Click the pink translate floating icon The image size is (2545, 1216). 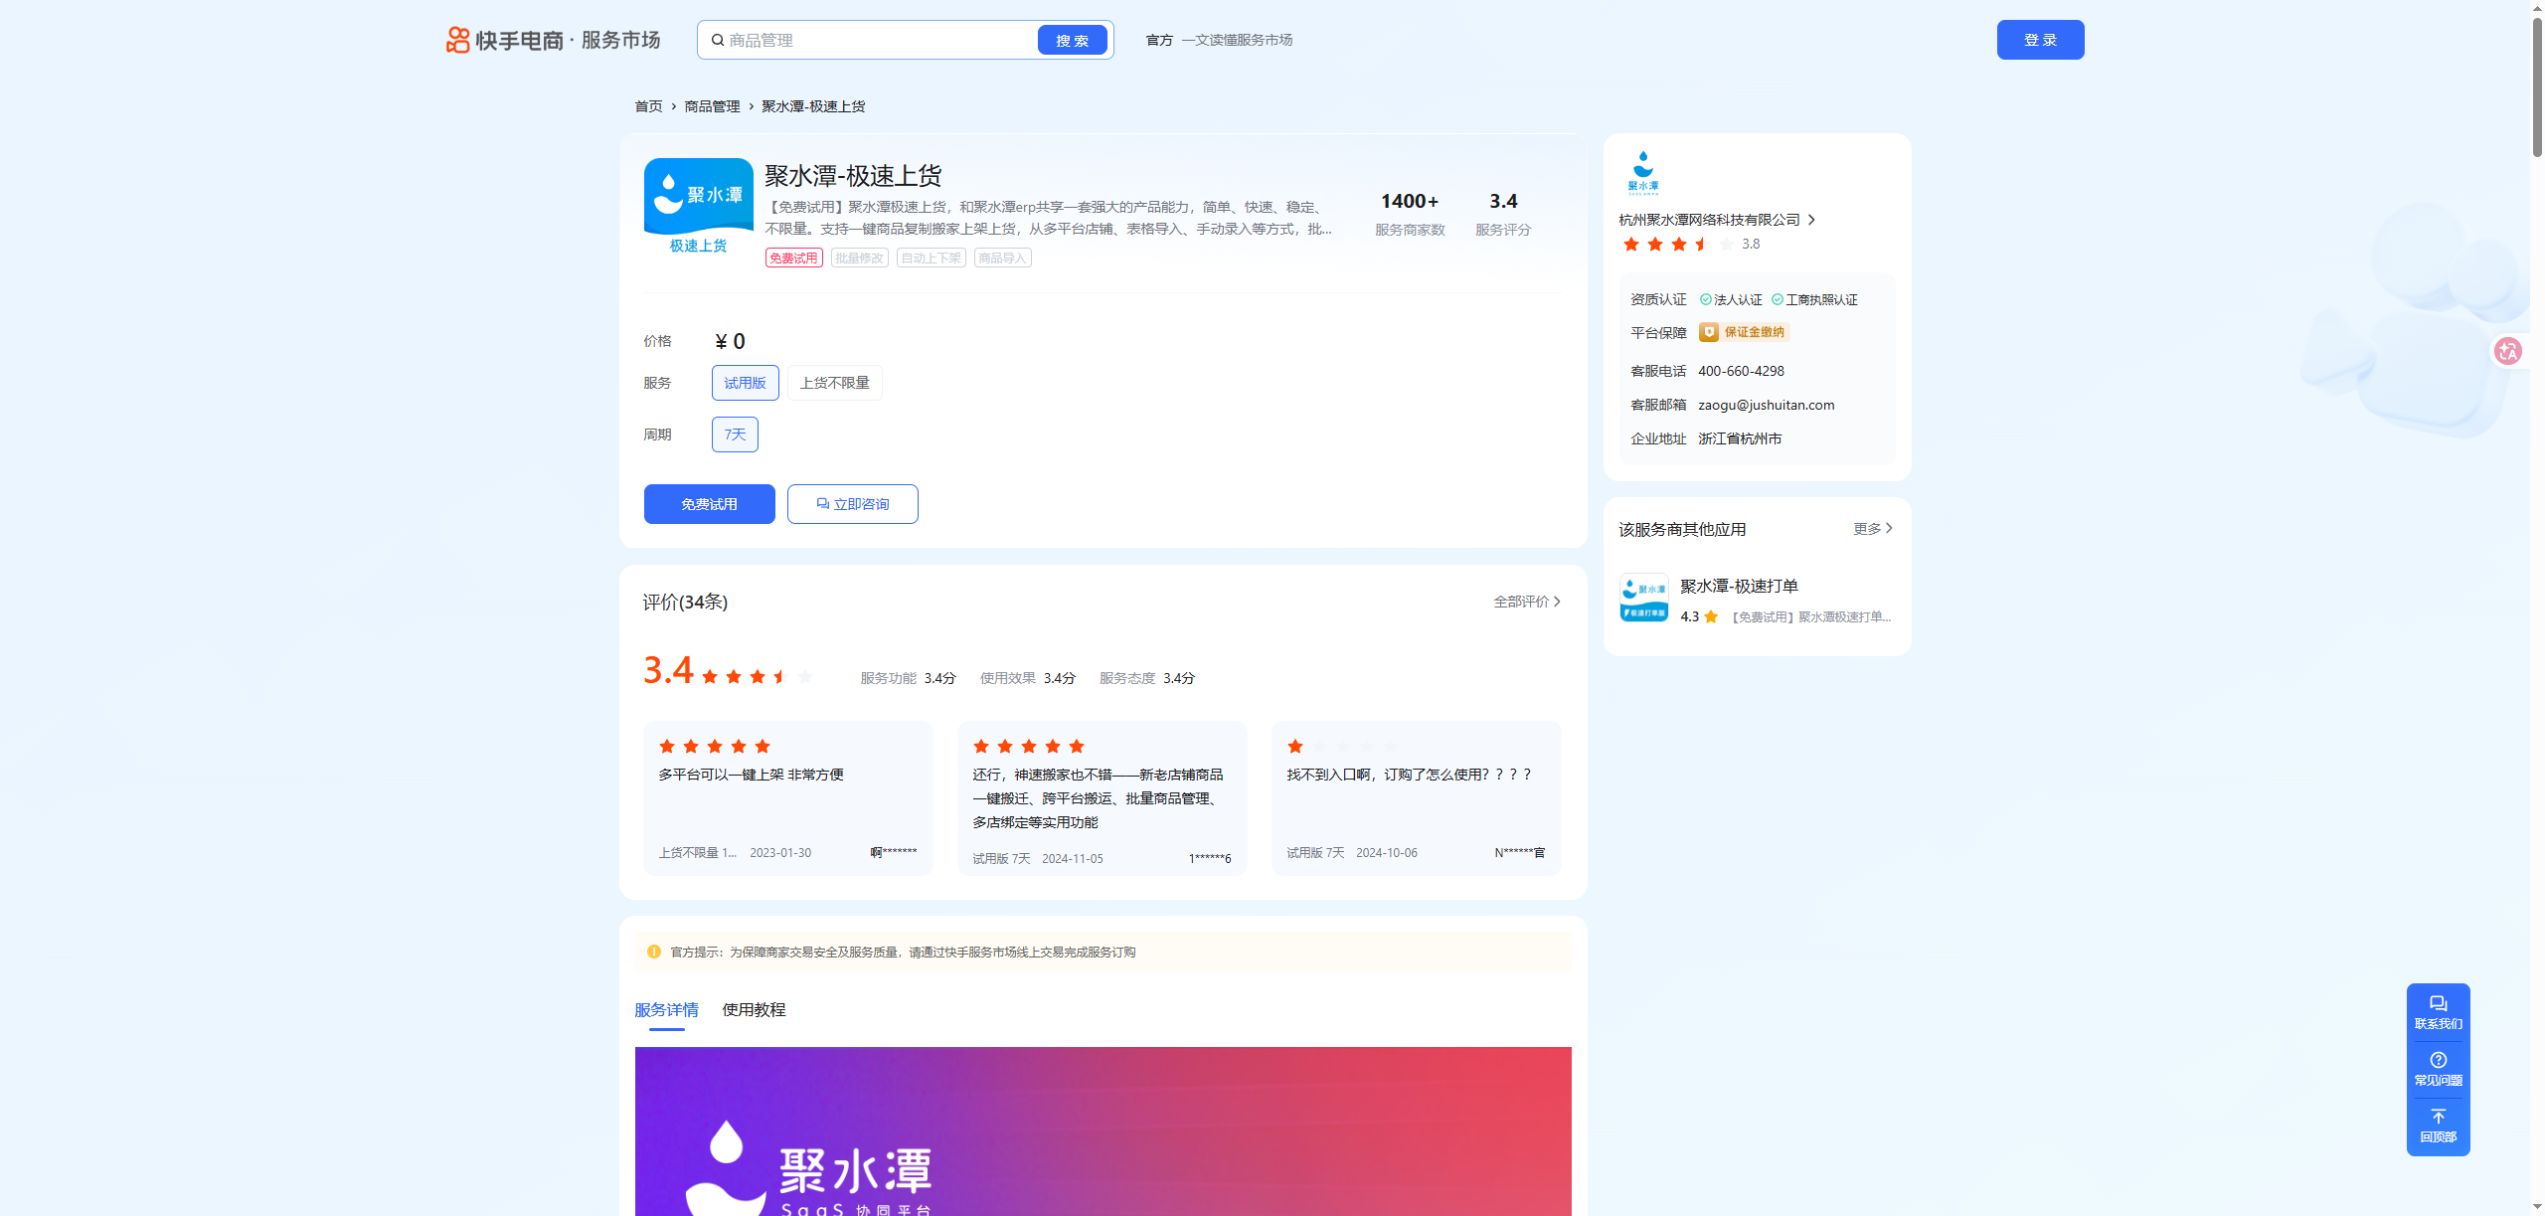tap(2507, 351)
